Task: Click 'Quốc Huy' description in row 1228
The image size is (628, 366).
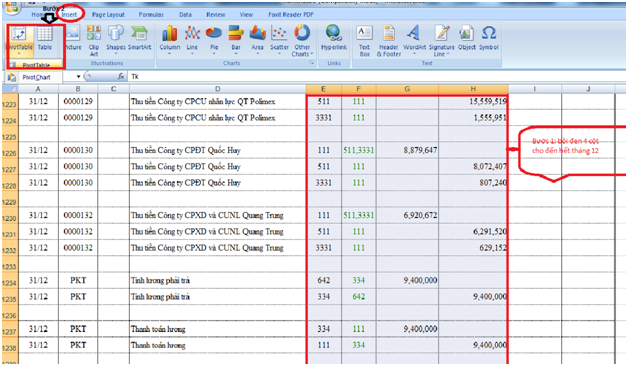Action: [x=217, y=183]
